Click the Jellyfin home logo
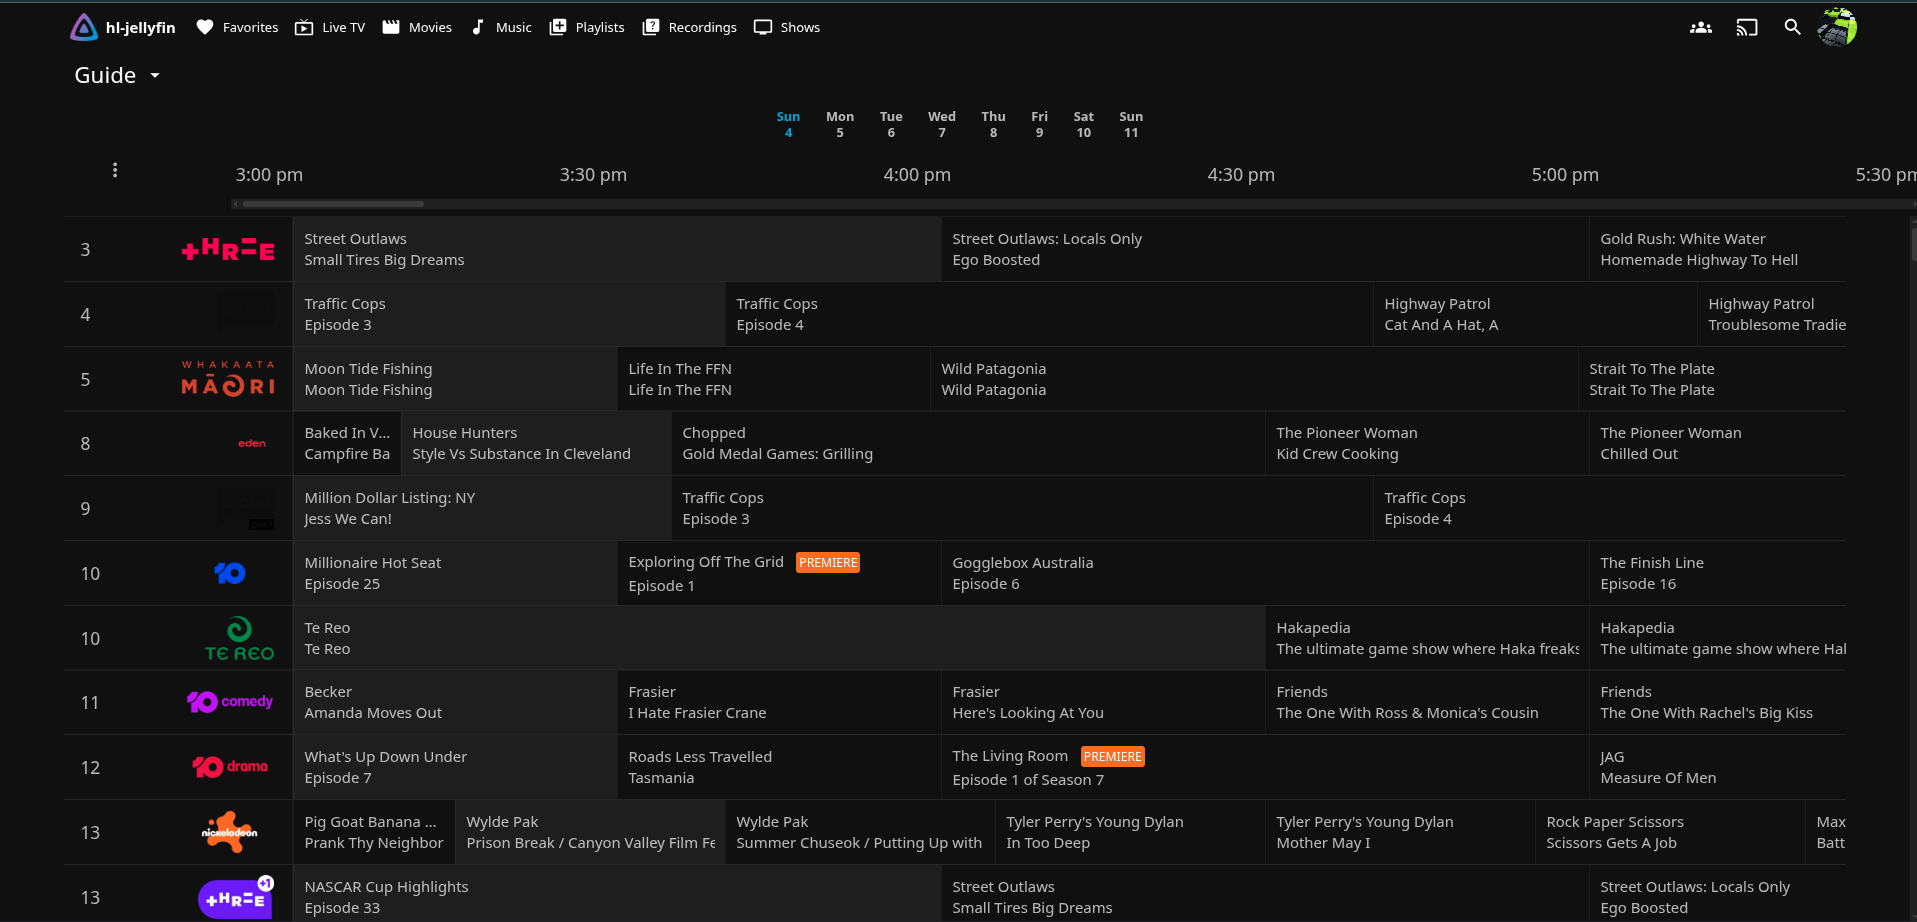 (x=122, y=27)
